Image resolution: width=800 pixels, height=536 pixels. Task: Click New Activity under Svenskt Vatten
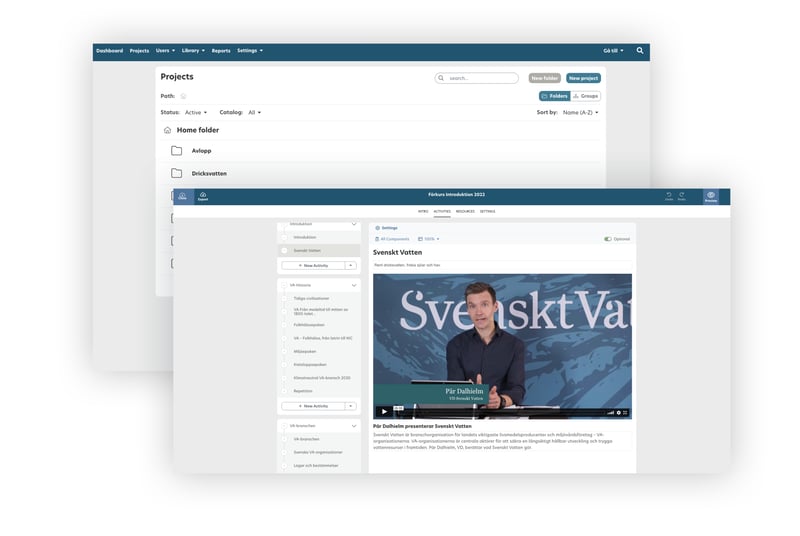(313, 266)
